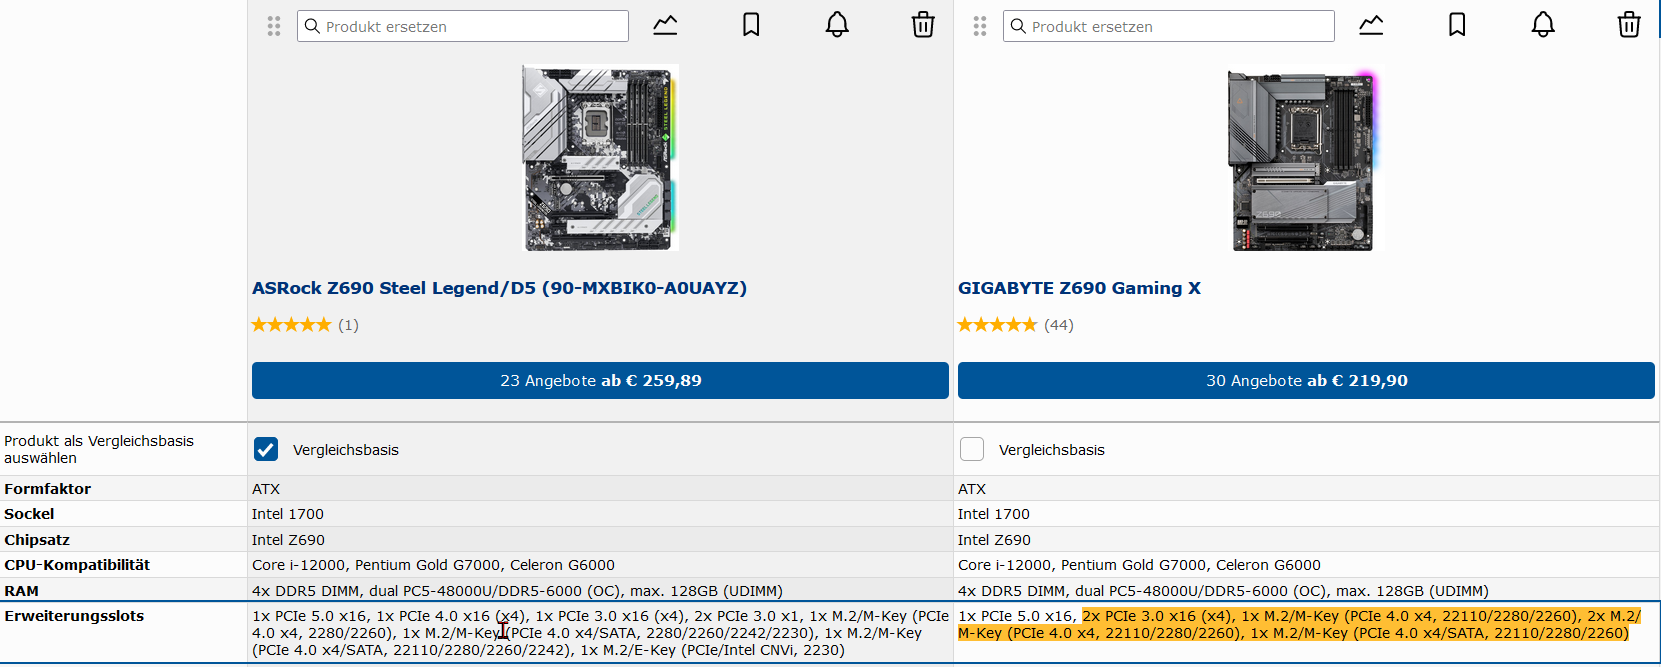Click the ASRock motherboard product image
Viewport: 1661px width, 667px height.
coord(600,158)
